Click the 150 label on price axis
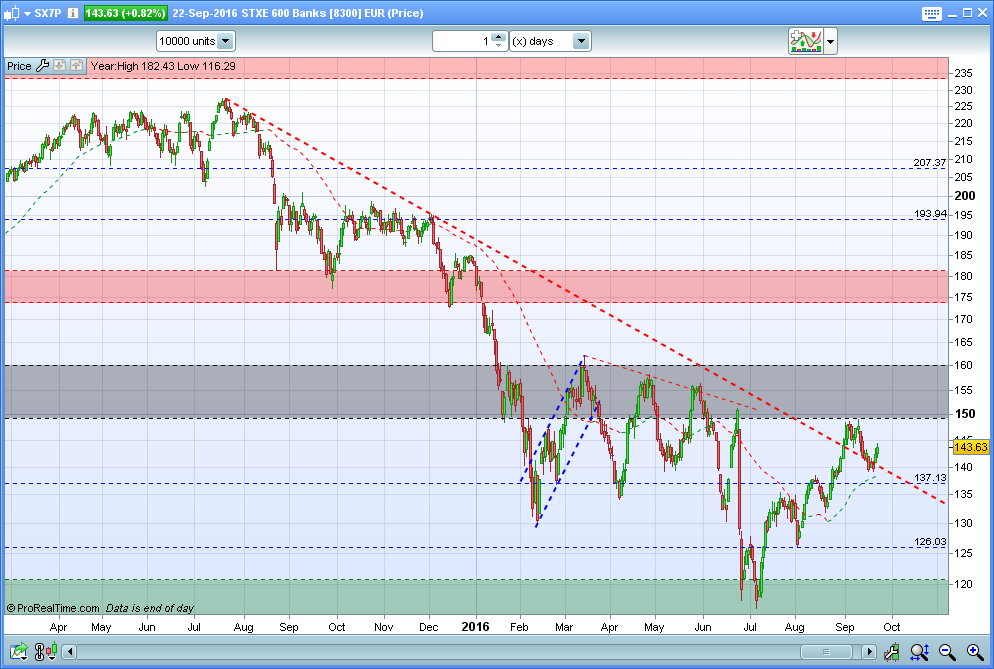 coord(965,414)
